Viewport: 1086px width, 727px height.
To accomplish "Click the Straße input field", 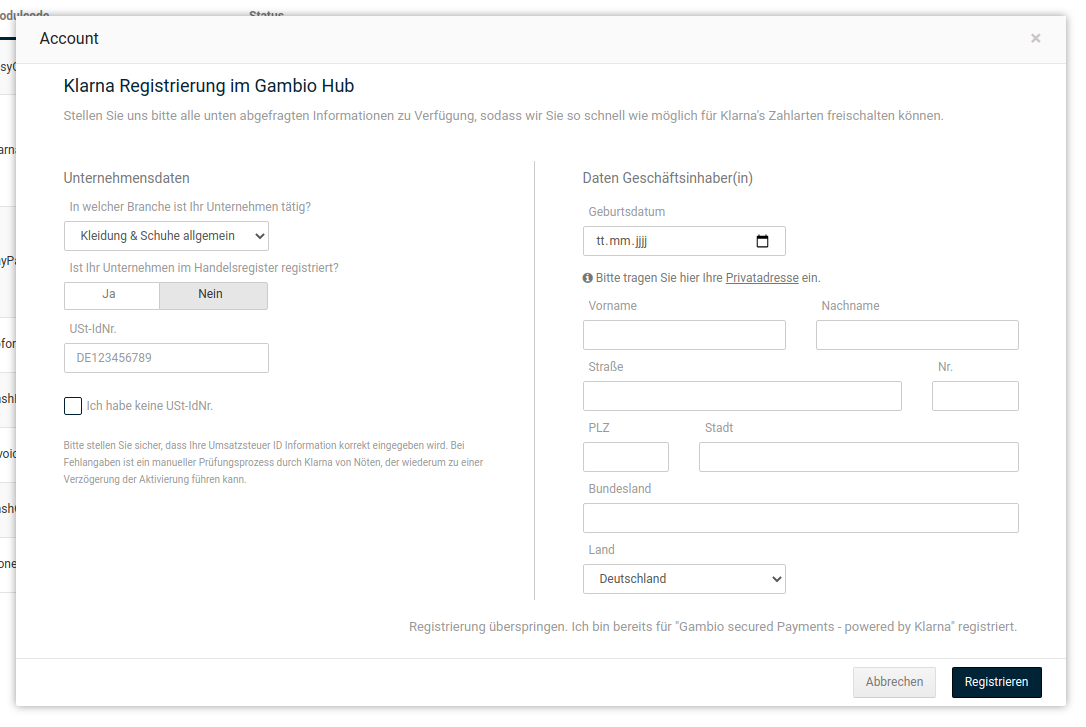I will pos(742,396).
